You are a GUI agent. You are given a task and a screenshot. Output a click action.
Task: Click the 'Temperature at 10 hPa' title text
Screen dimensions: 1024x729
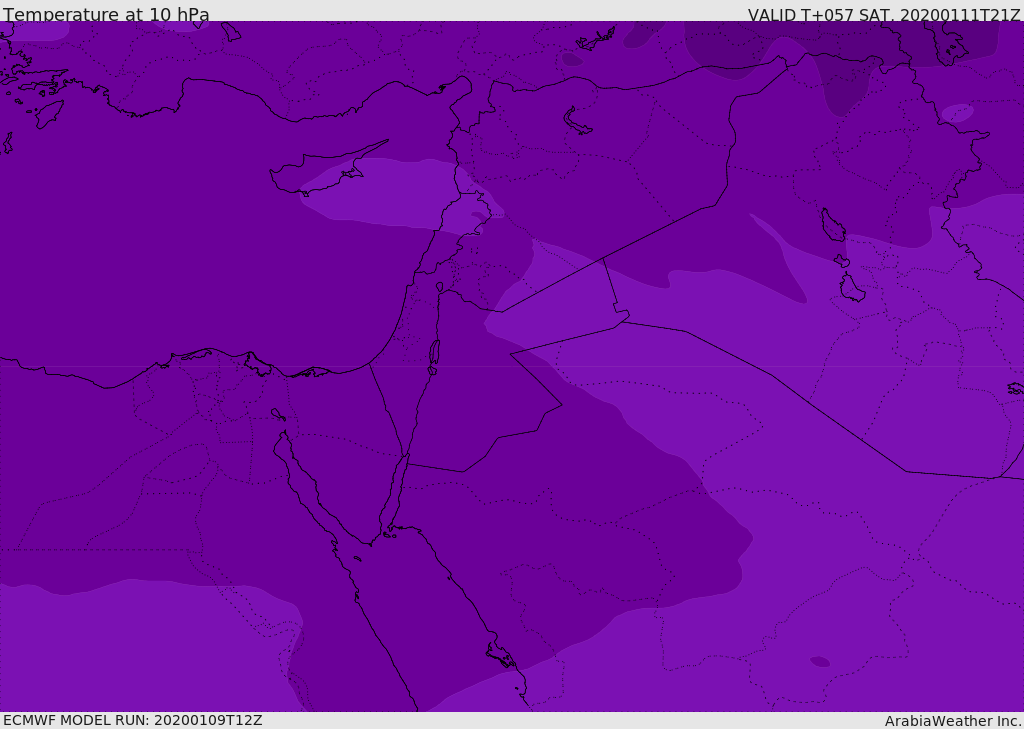[x=106, y=14]
